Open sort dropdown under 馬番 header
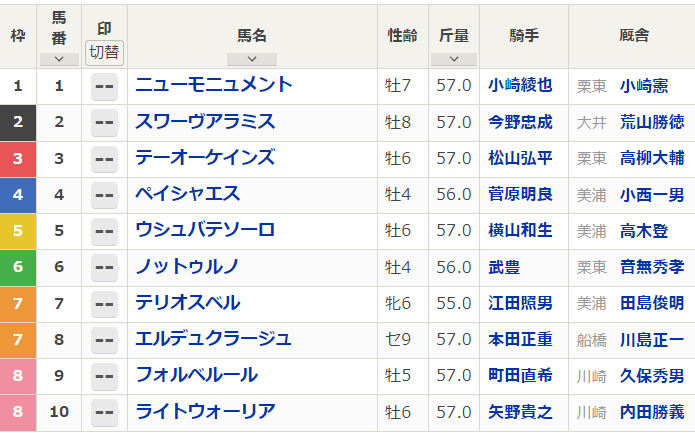This screenshot has width=695, height=433. 59,59
